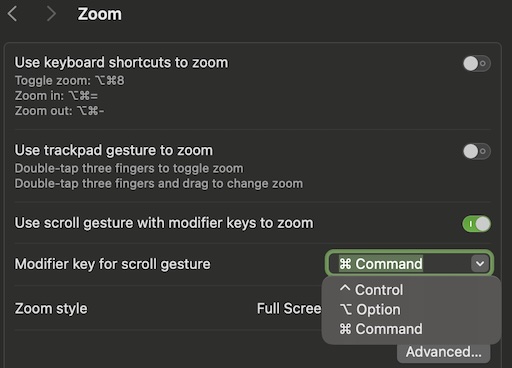Viewport: 512px width, 368px height.
Task: Go forward with the right chevron arrow
Action: 51,14
